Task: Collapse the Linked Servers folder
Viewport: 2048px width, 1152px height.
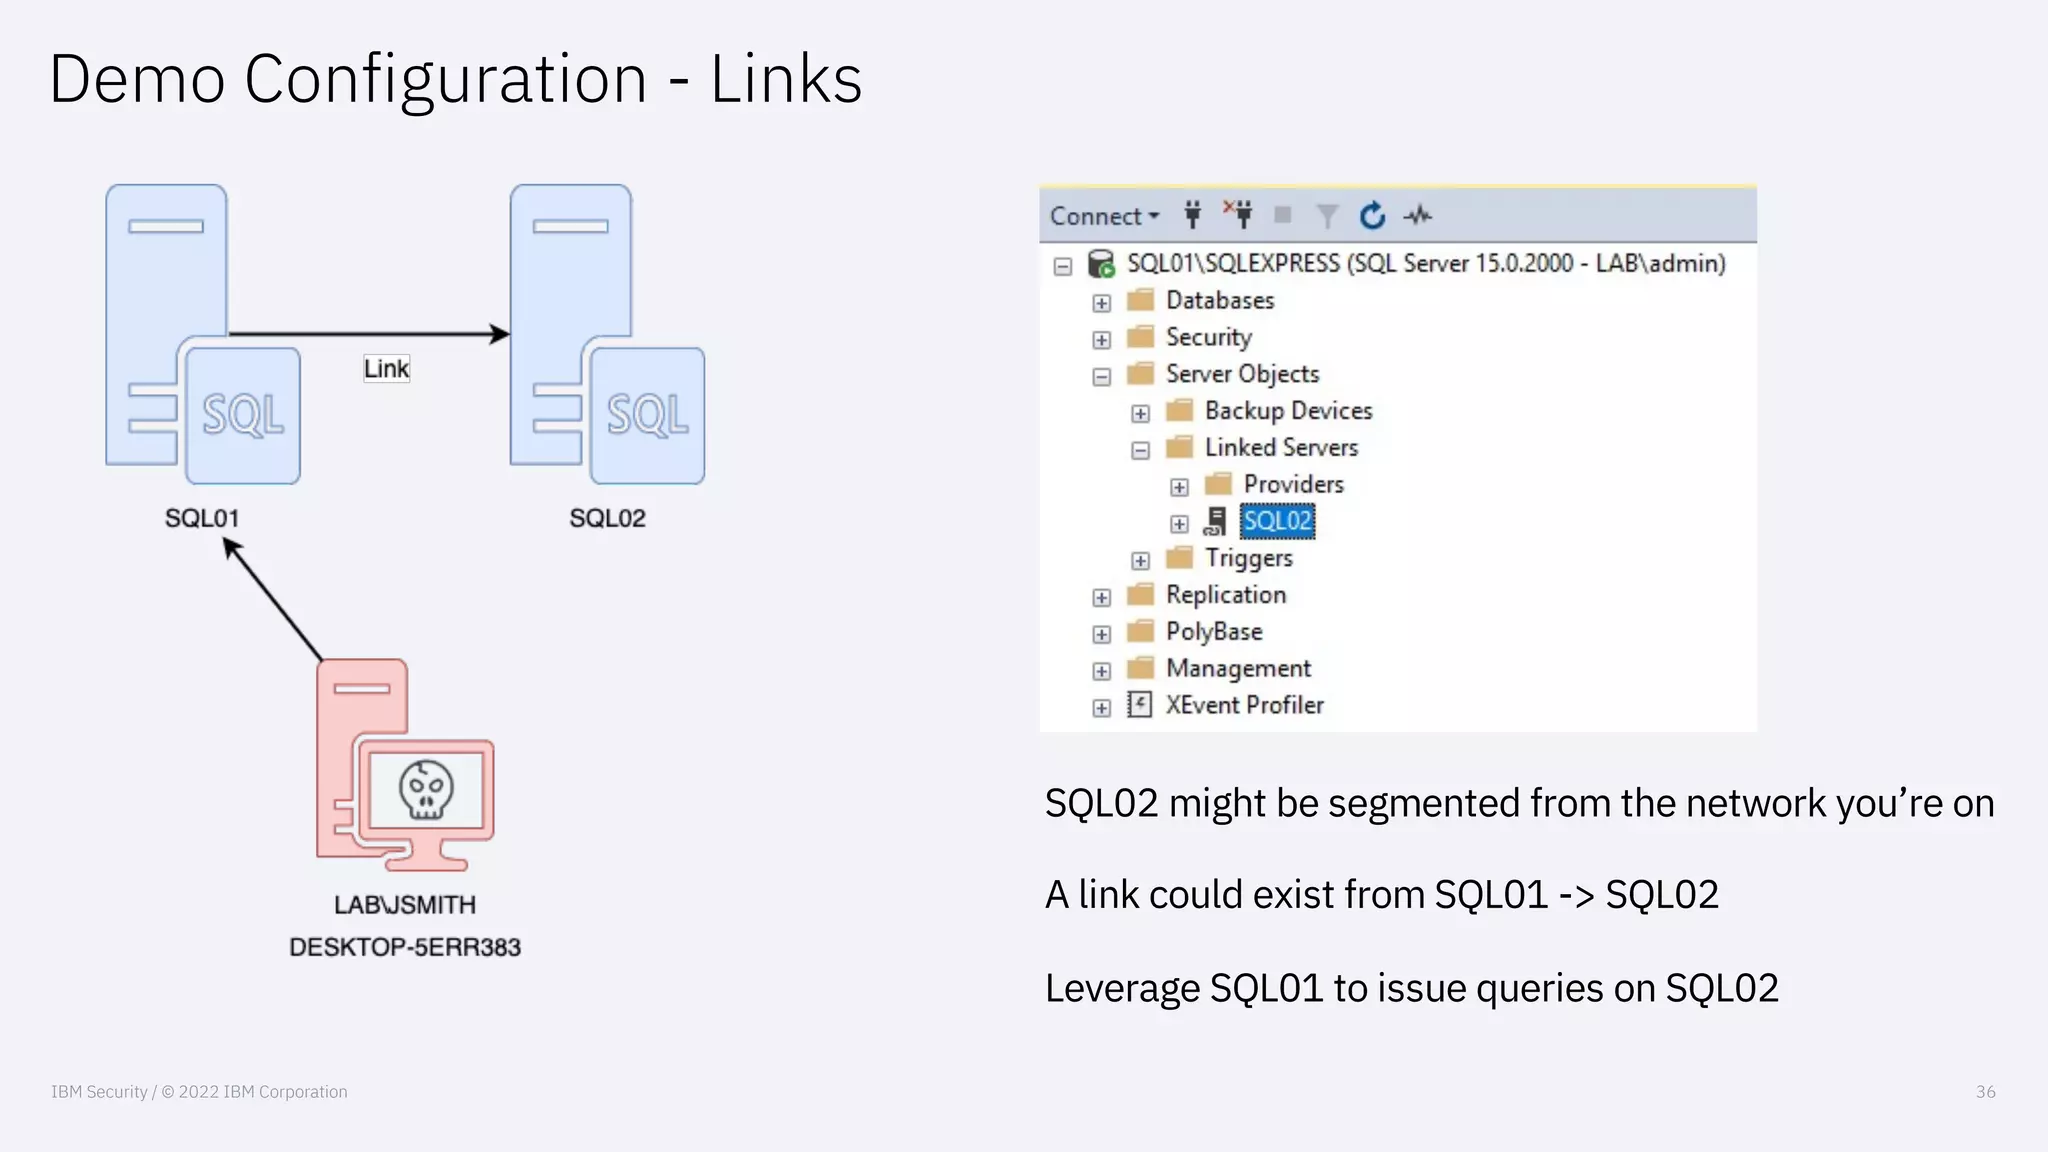Action: (x=1140, y=450)
